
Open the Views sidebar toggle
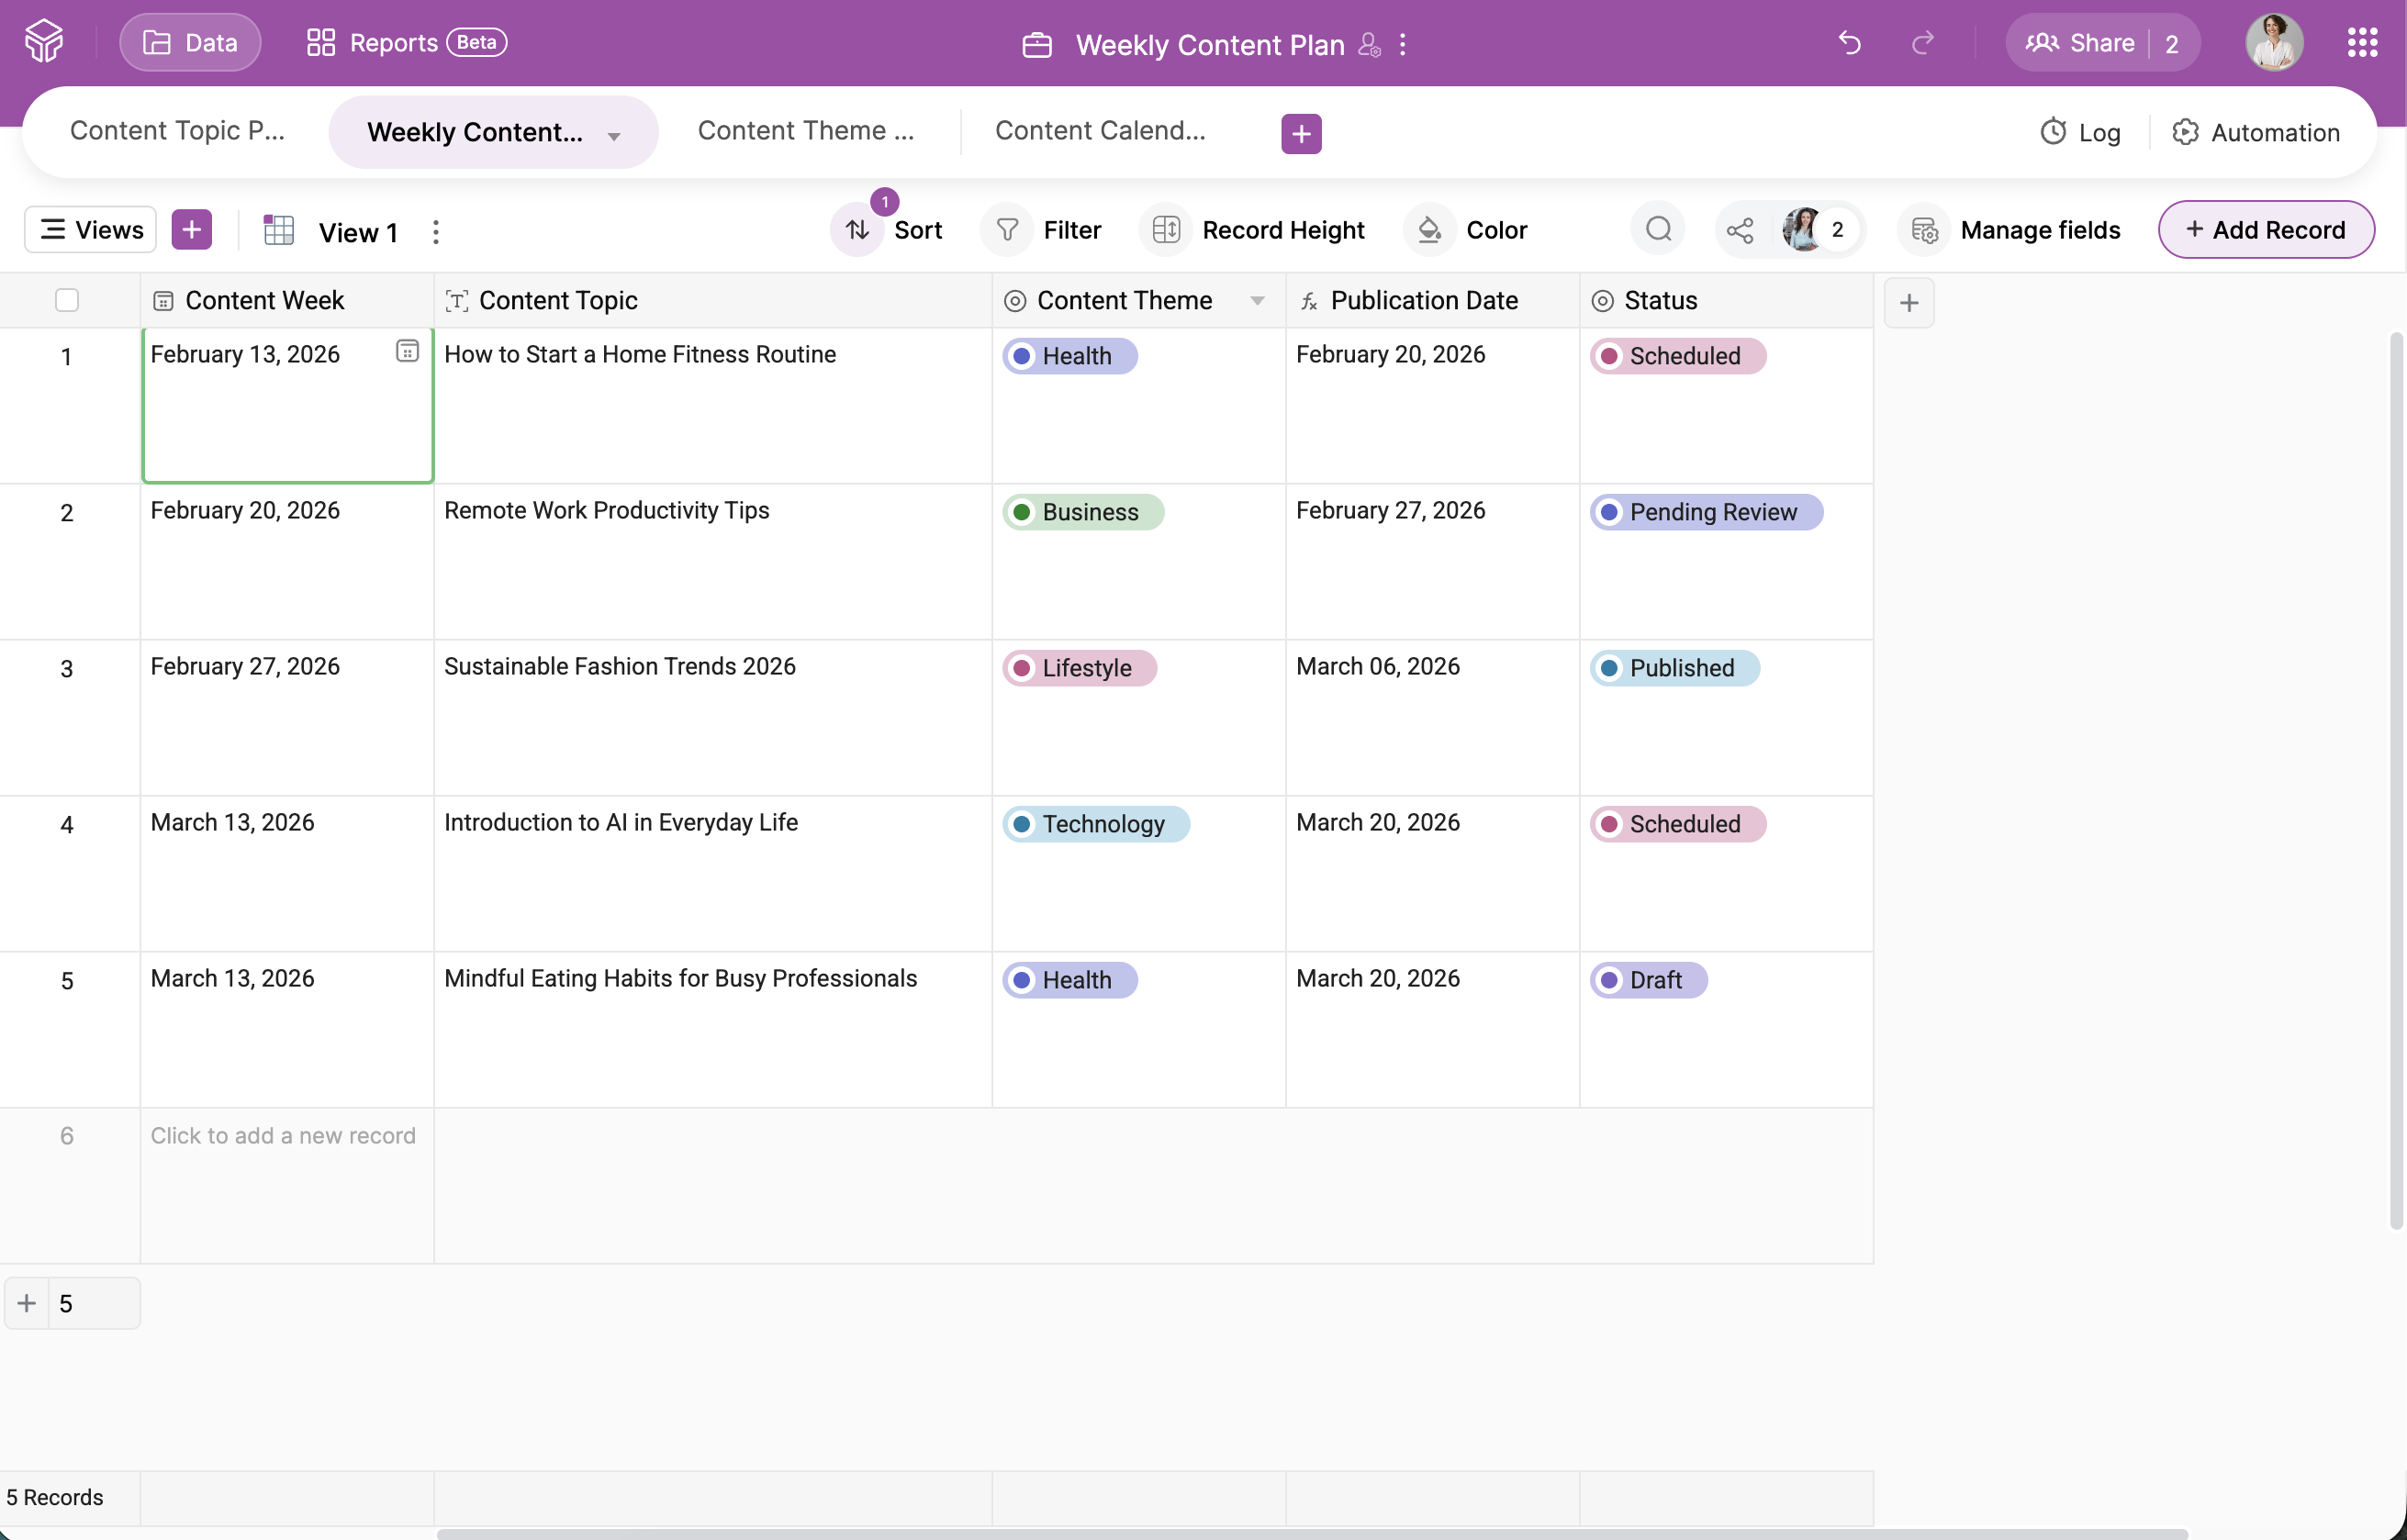[91, 230]
